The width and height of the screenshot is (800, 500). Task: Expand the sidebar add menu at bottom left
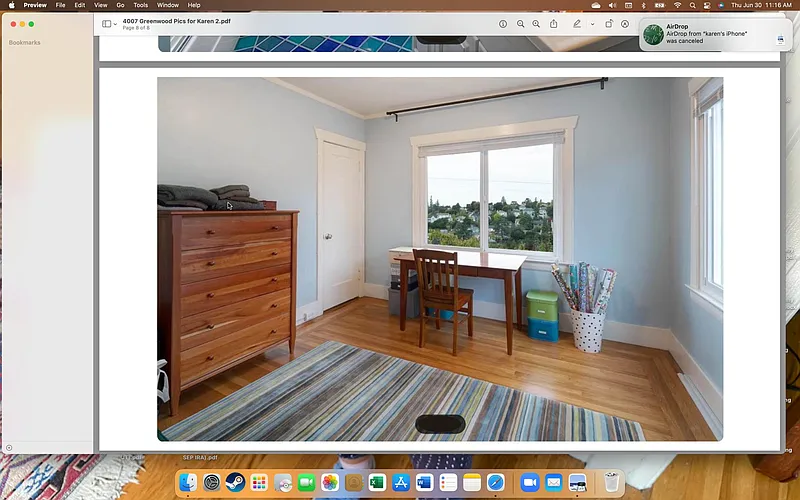(9, 448)
